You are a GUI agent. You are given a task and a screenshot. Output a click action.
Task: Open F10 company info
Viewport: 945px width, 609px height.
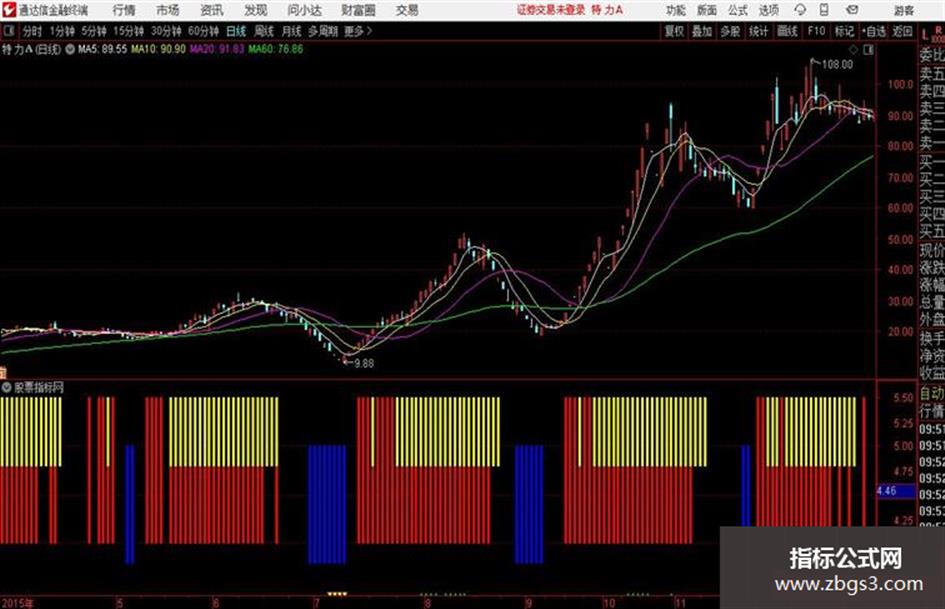(817, 31)
